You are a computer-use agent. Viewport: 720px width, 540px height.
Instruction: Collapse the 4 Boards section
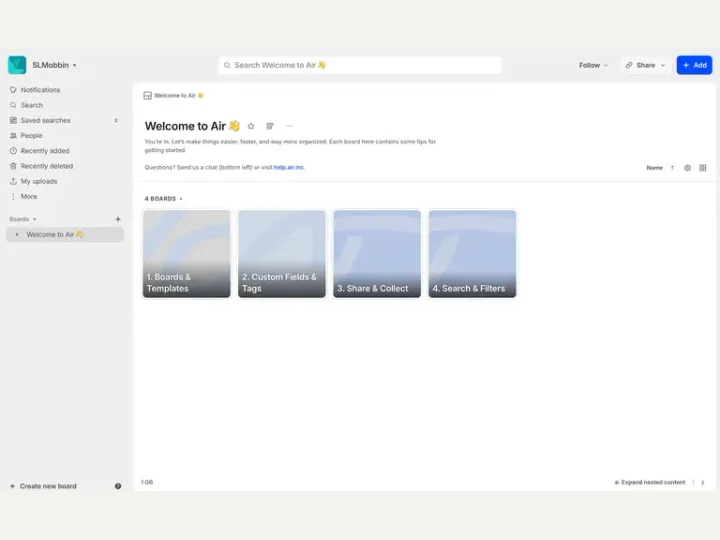click(x=163, y=199)
